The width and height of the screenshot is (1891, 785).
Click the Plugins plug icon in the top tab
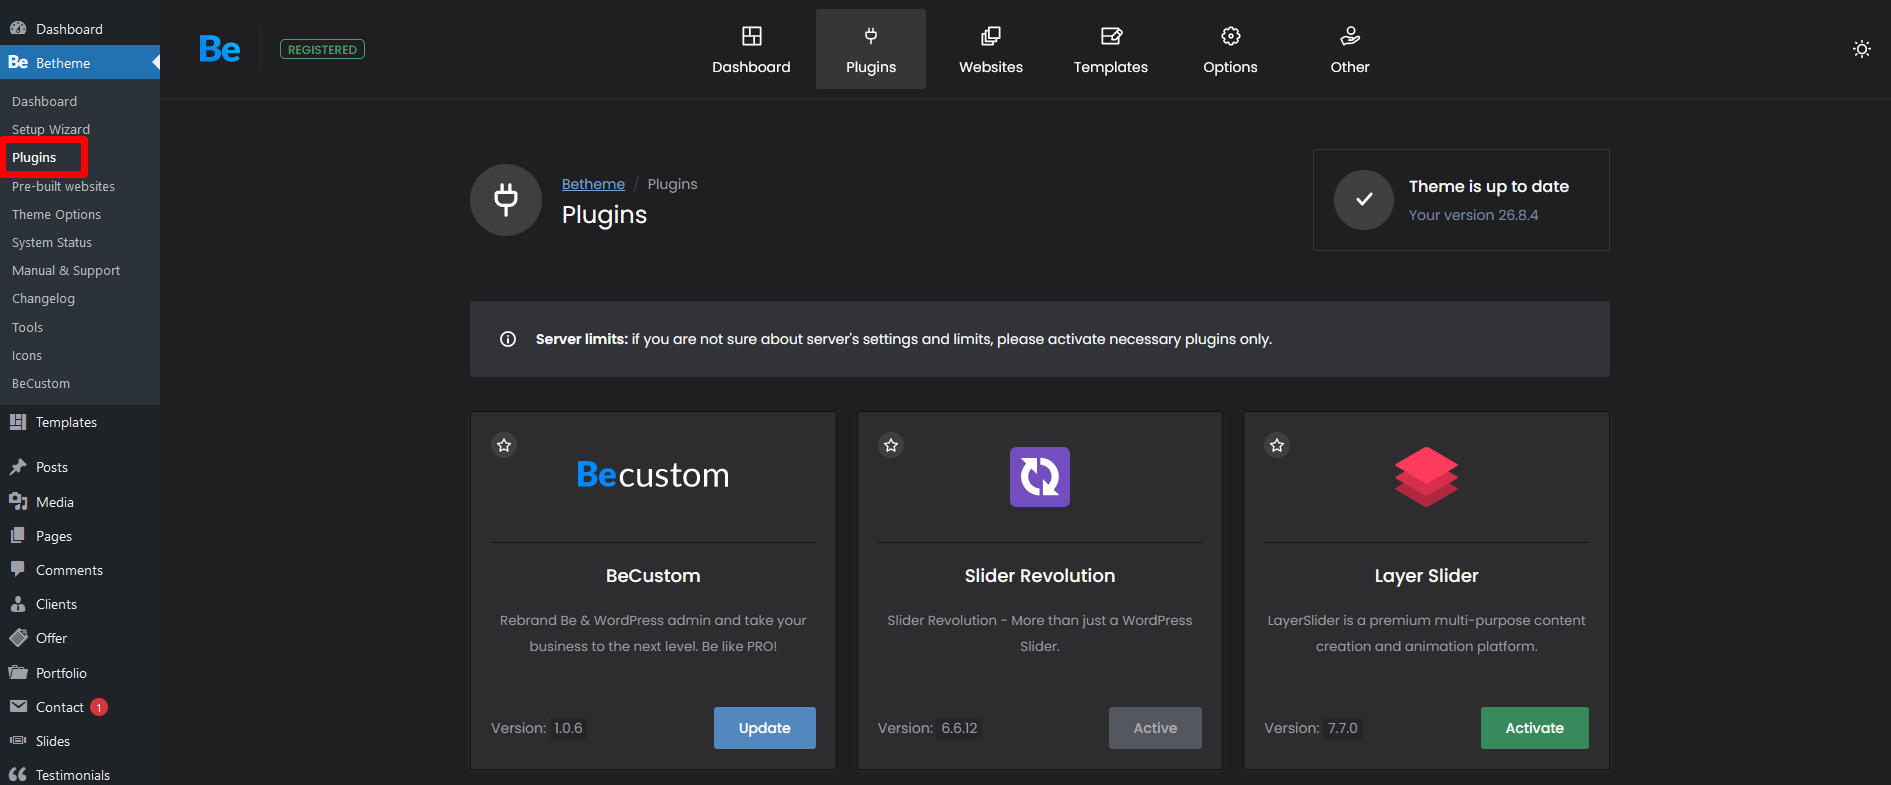871,36
